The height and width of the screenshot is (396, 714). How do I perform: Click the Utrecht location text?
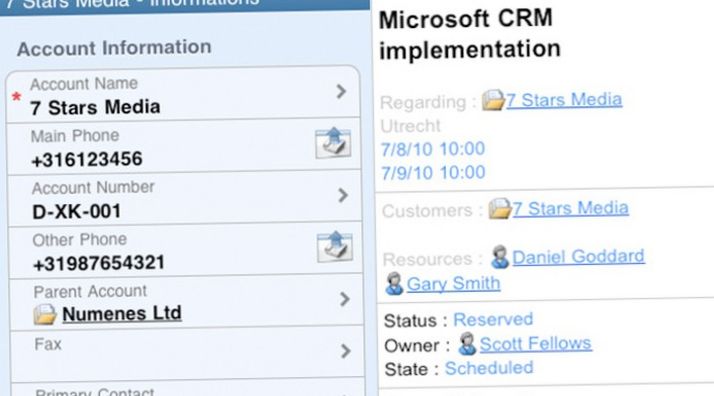pos(411,126)
